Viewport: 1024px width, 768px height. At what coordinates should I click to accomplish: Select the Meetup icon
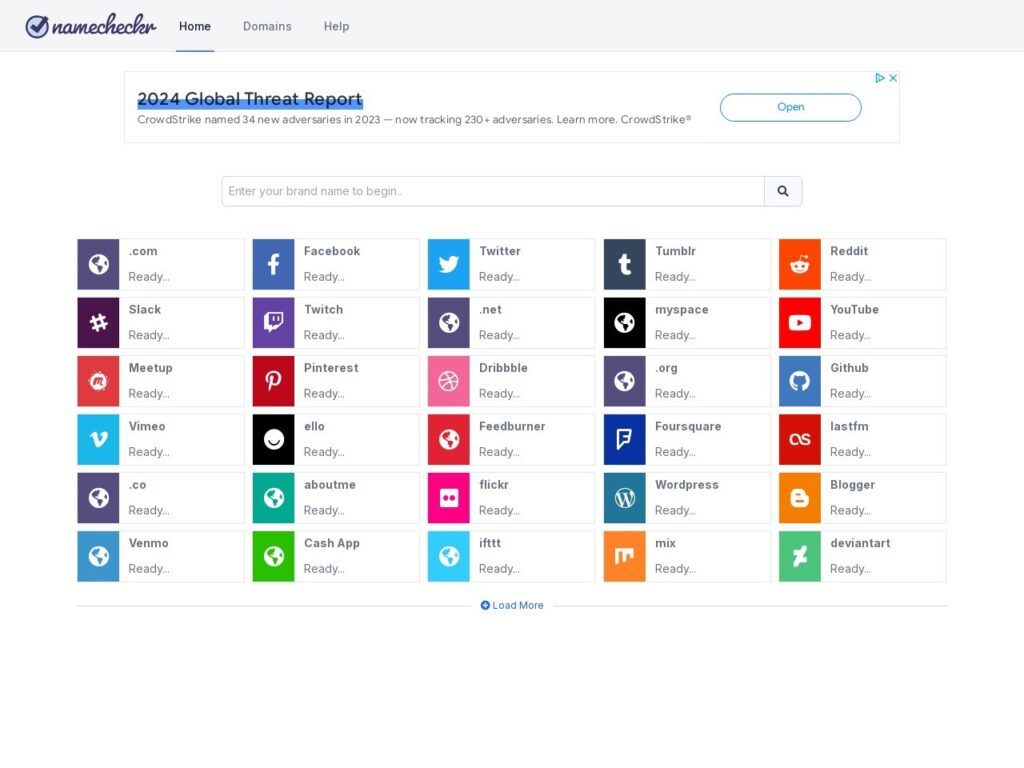click(x=98, y=381)
